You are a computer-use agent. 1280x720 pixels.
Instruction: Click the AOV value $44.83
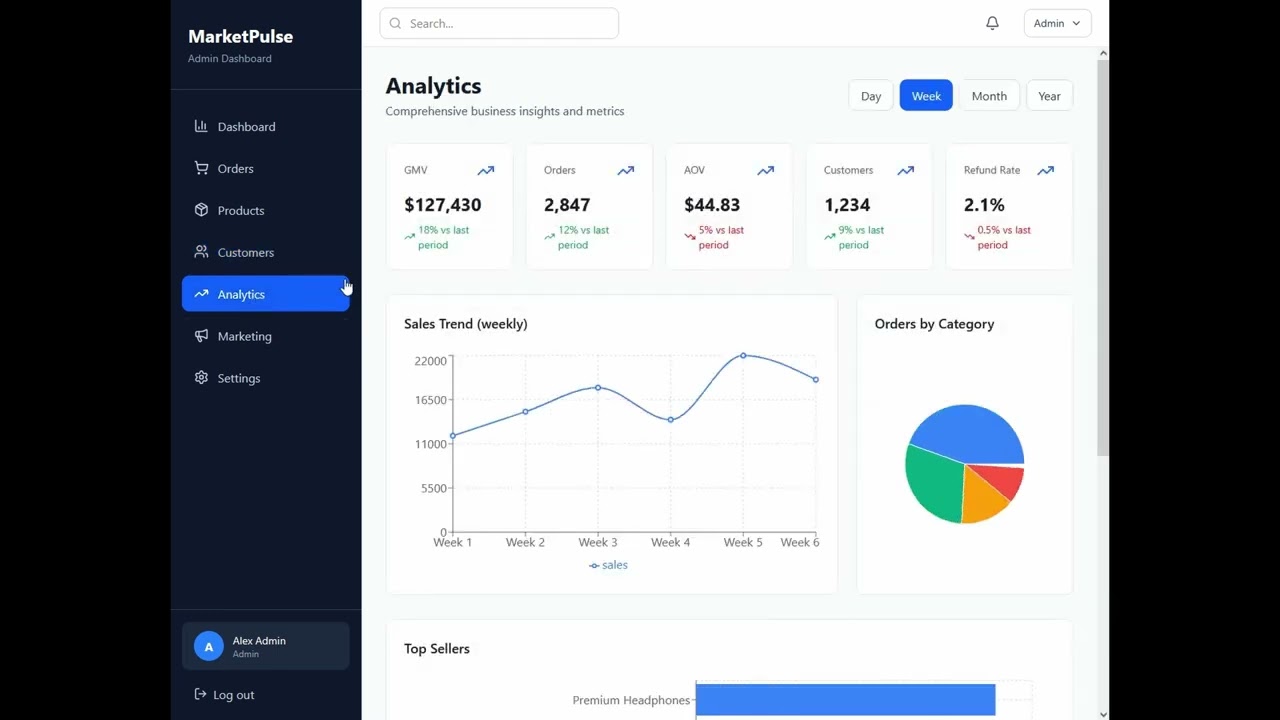[x=712, y=205]
